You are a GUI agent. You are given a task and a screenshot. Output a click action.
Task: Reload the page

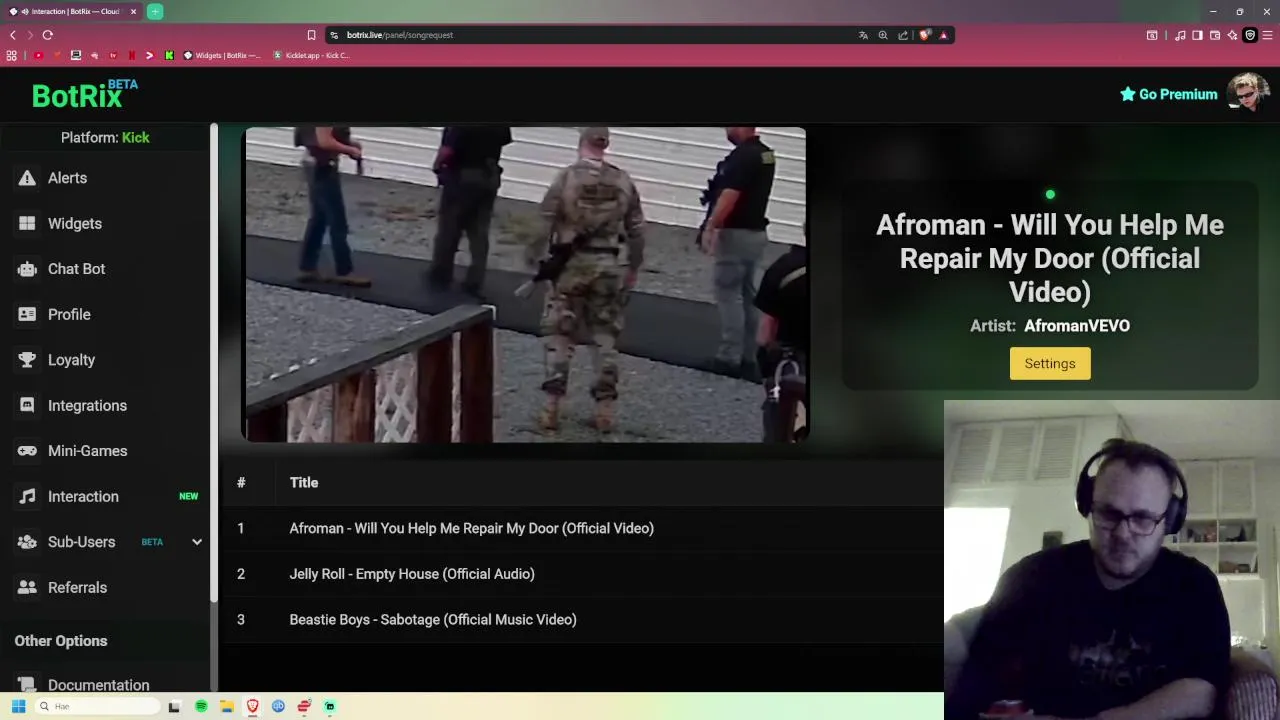pyautogui.click(x=47, y=35)
